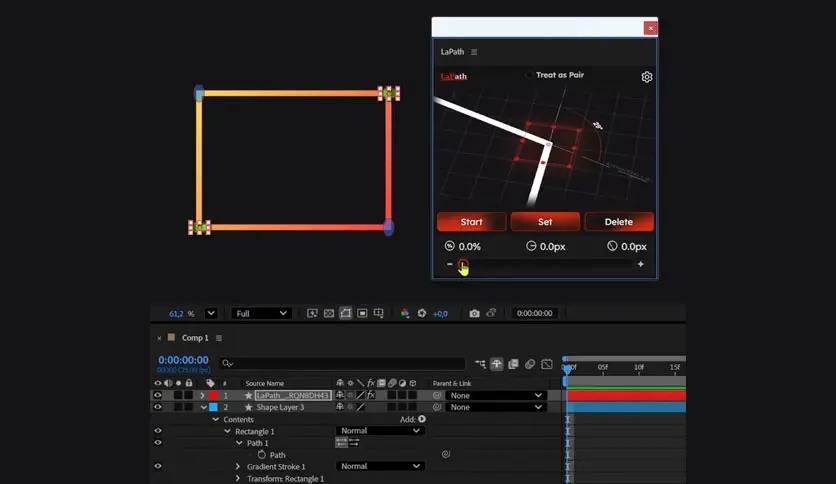This screenshot has height=484, width=836.
Task: Toggle visibility of Path 1
Action: pos(157,442)
